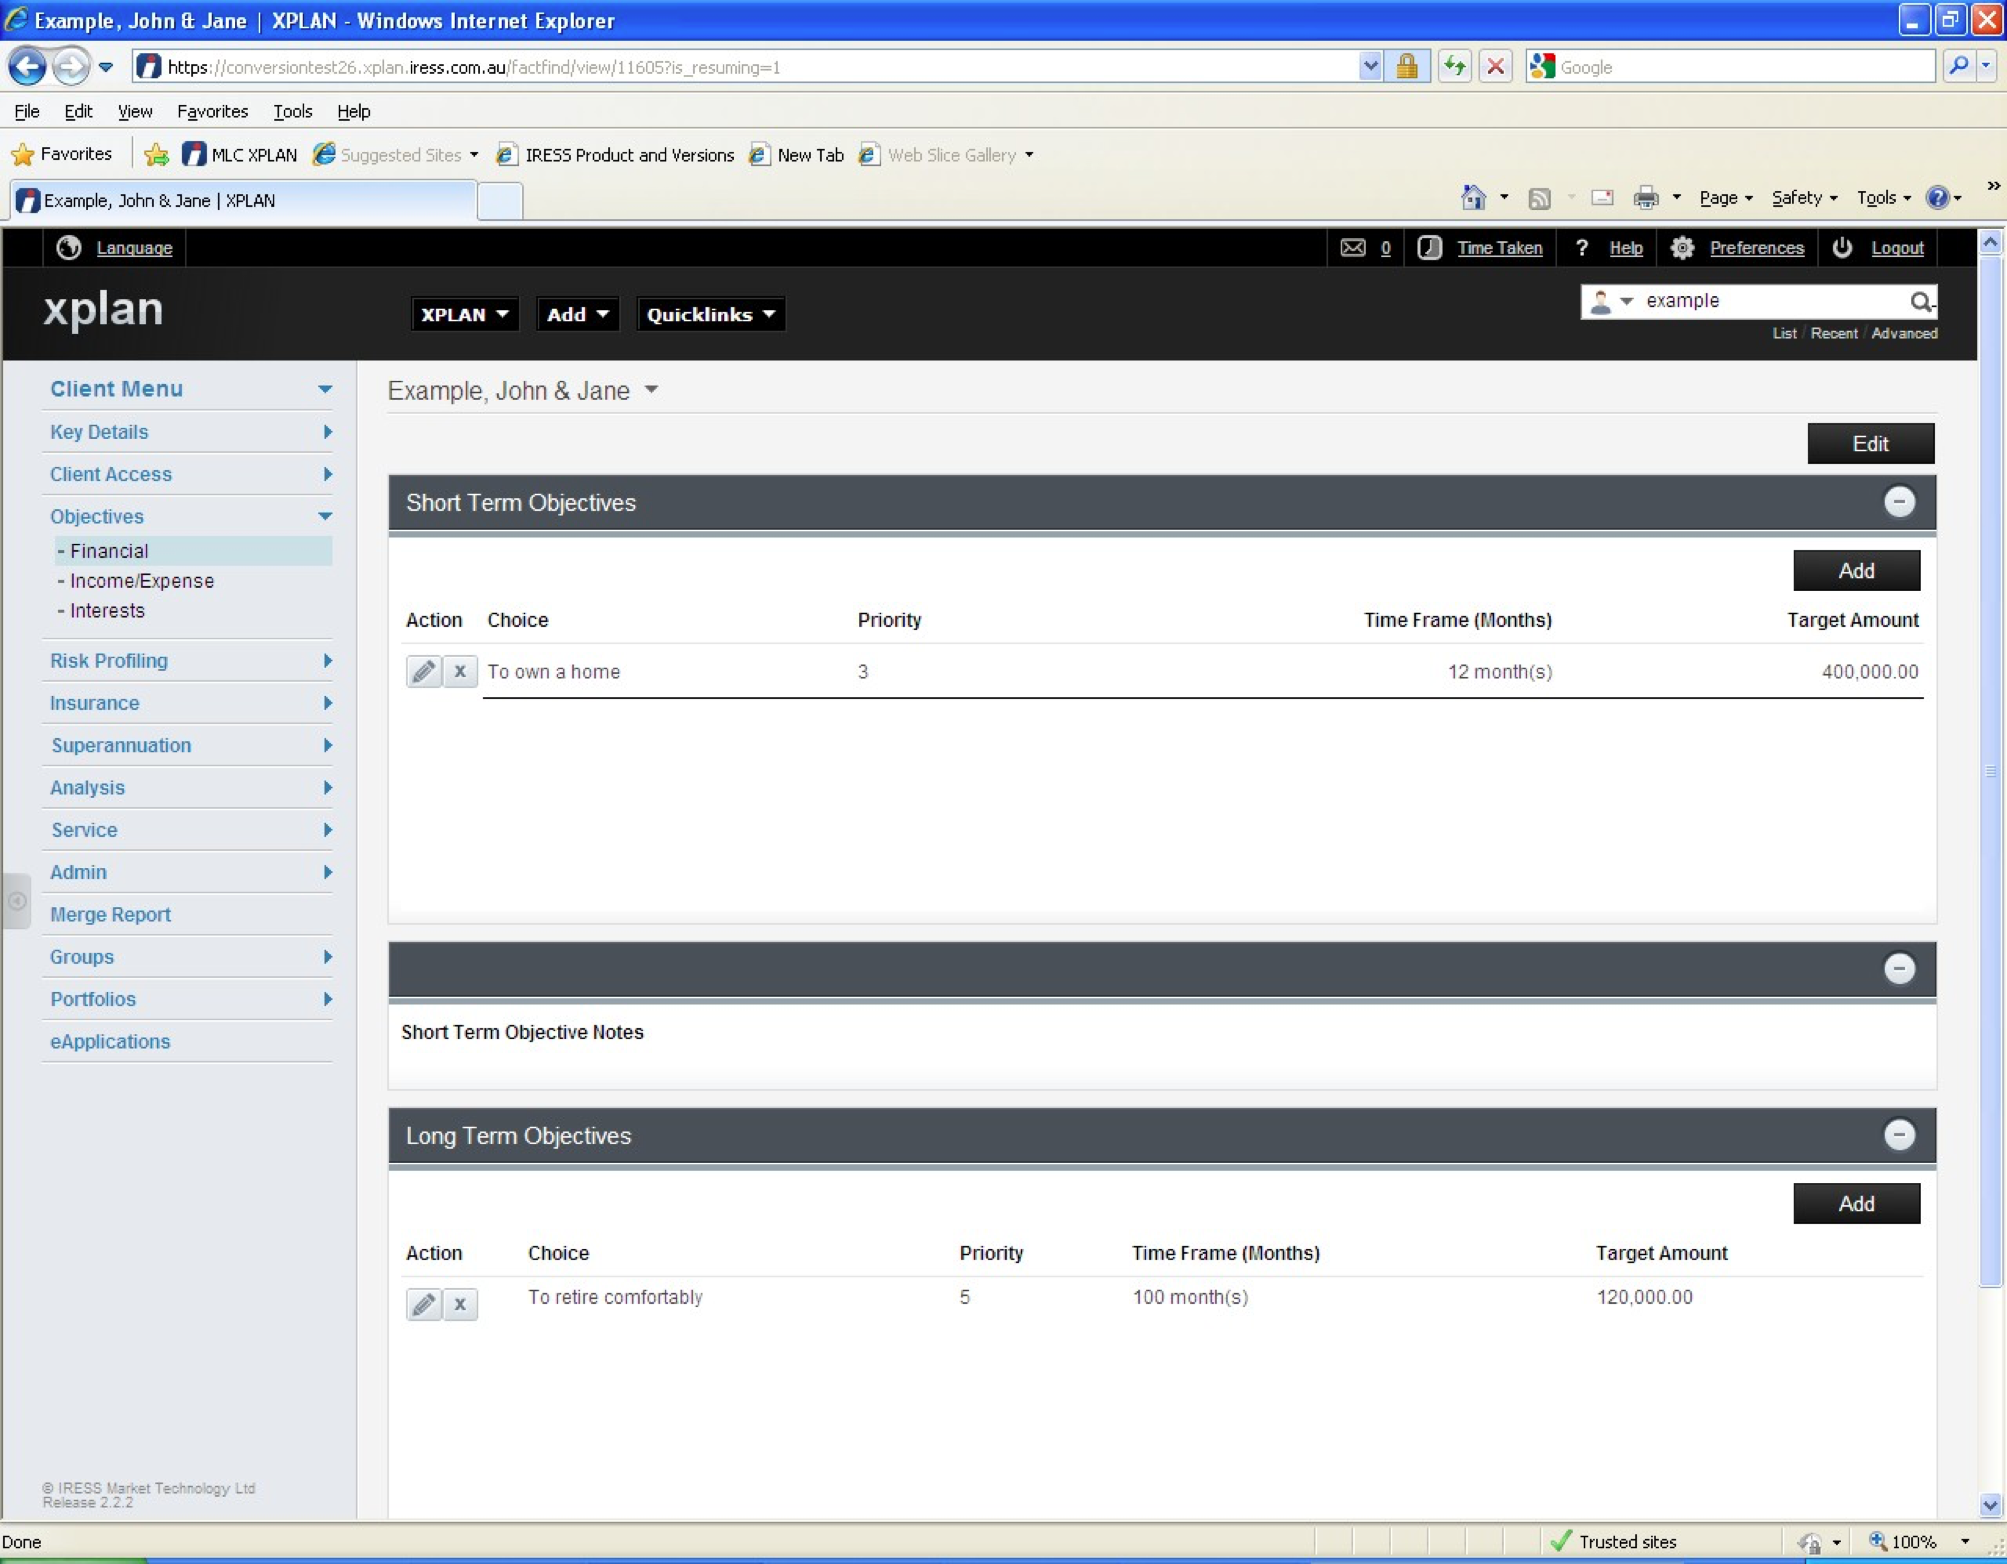Click the mail envelope icon in top bar
The image size is (2007, 1564).
pos(1352,248)
